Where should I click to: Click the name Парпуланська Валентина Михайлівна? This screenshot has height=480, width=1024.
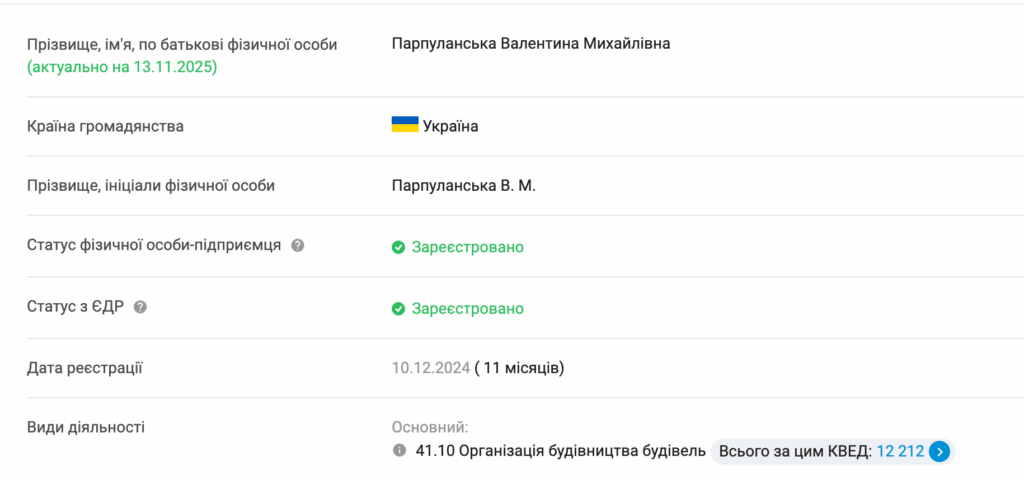531,44
